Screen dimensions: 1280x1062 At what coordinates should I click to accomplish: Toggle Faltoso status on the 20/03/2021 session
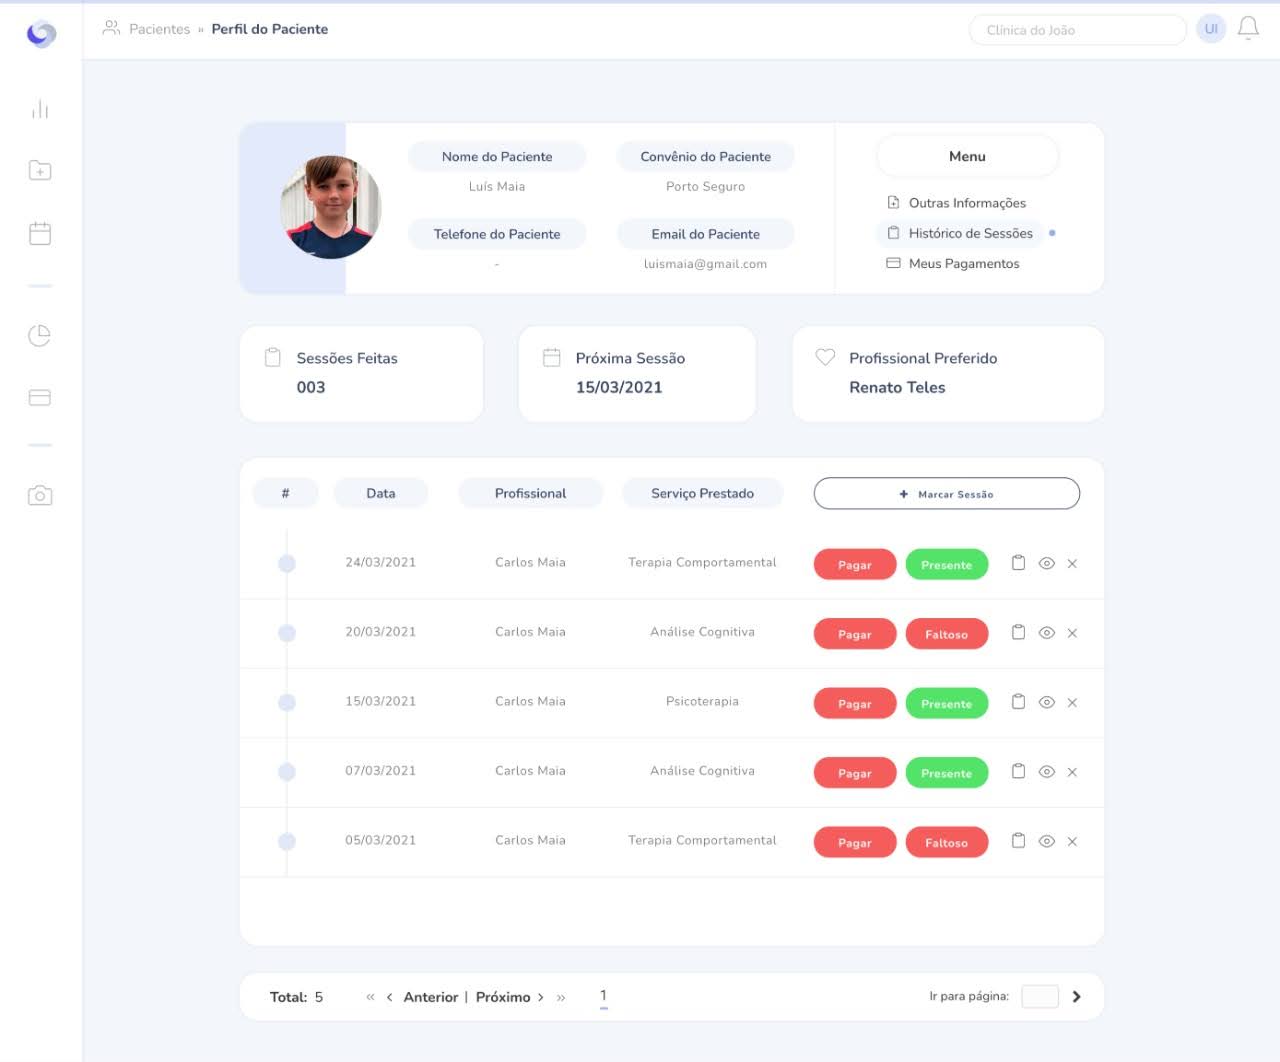[947, 634]
